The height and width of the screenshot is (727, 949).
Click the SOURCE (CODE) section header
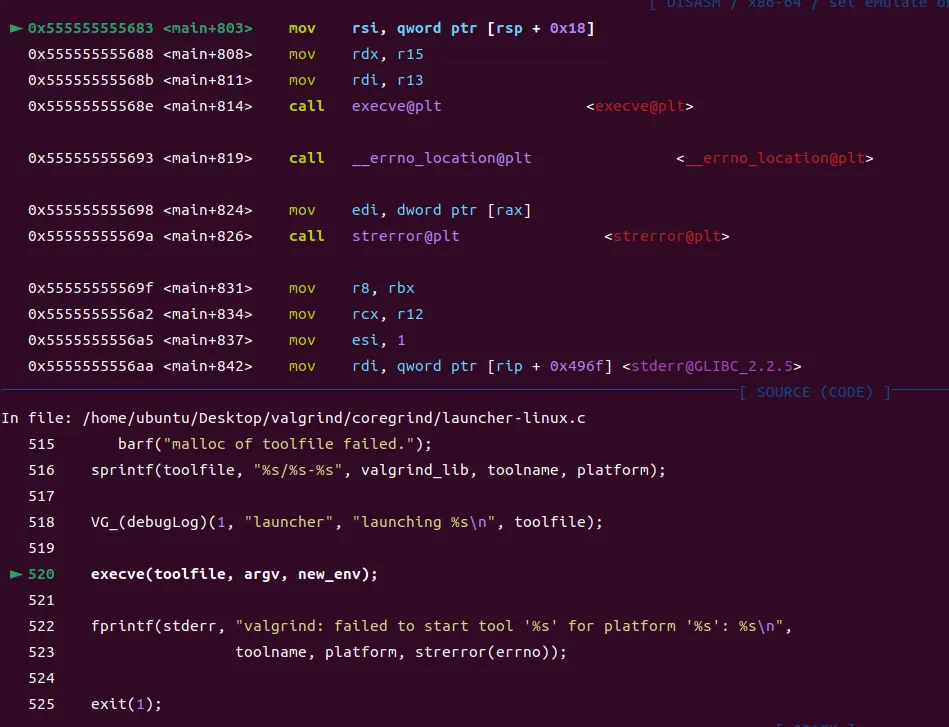pos(815,392)
